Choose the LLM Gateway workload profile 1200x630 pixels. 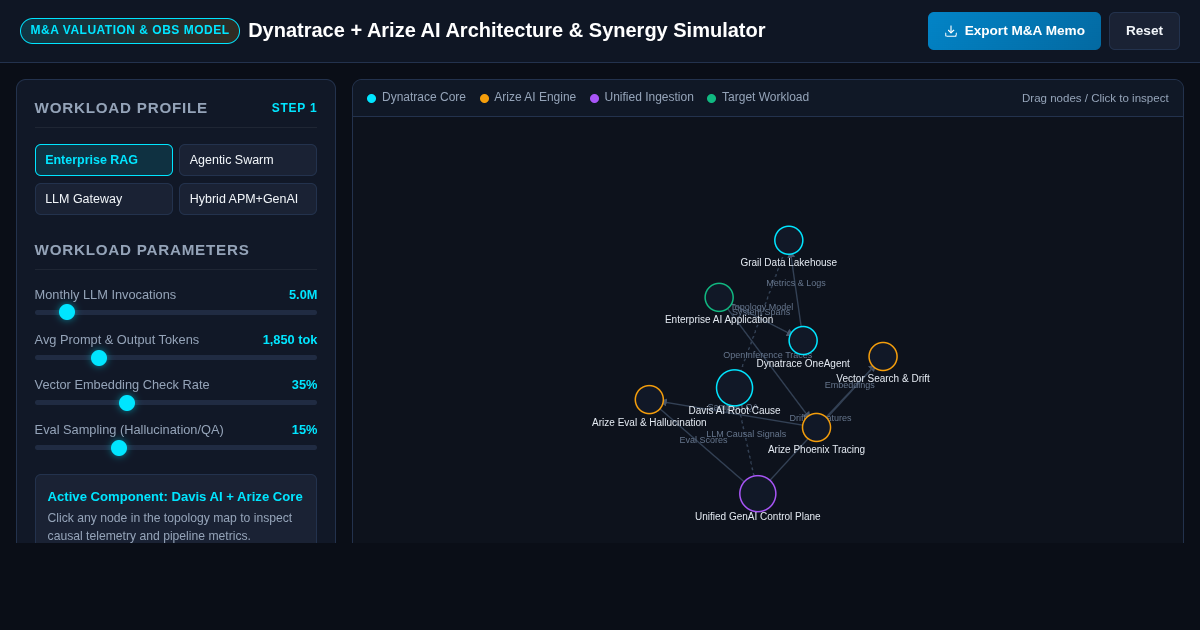point(104,199)
